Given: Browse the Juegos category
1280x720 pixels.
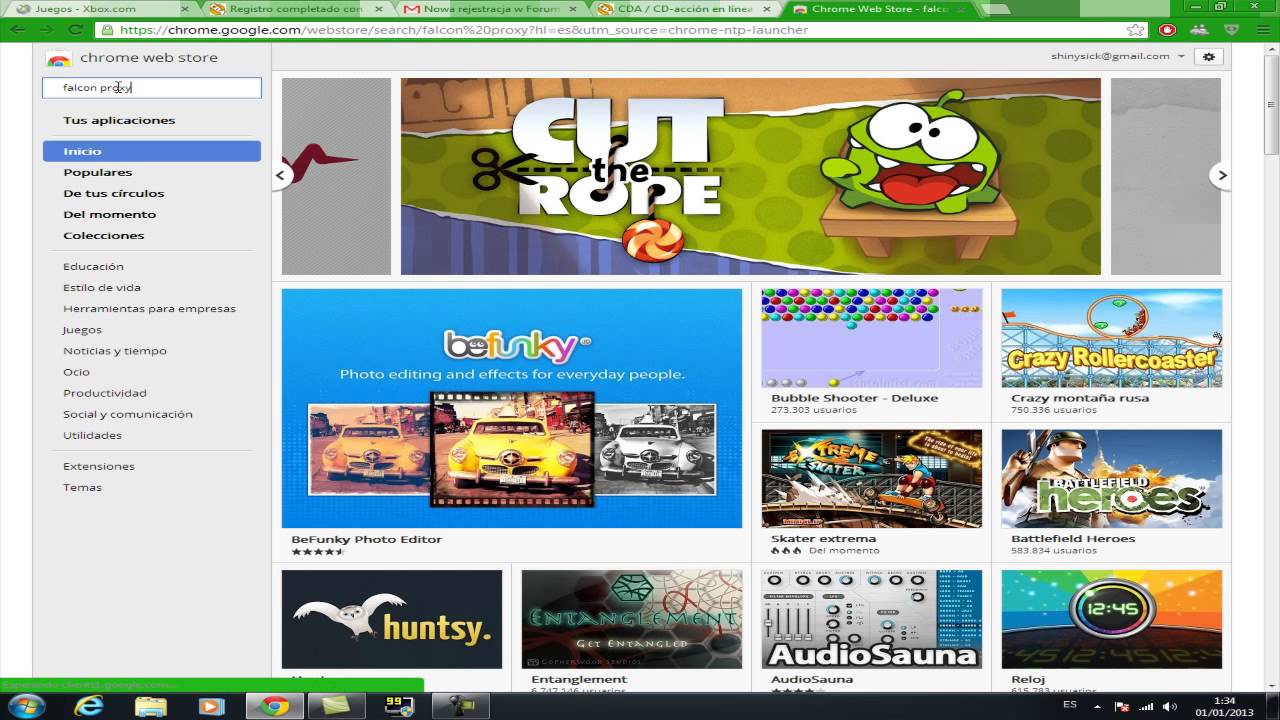Looking at the screenshot, I should [82, 329].
